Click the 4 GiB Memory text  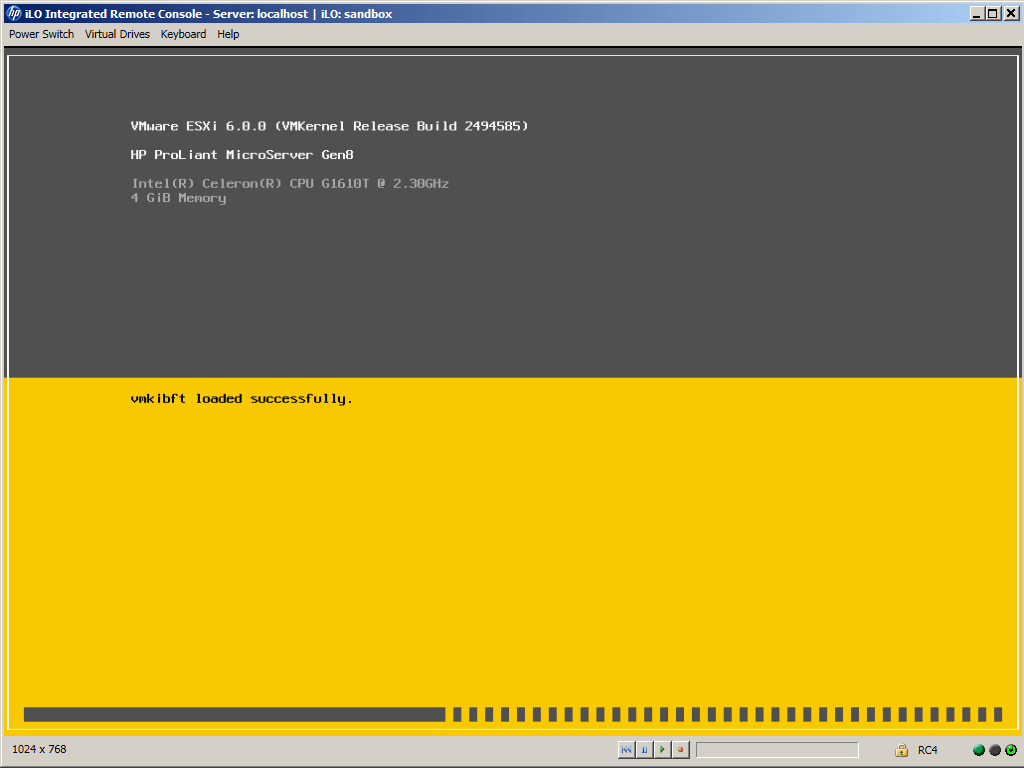tap(178, 198)
